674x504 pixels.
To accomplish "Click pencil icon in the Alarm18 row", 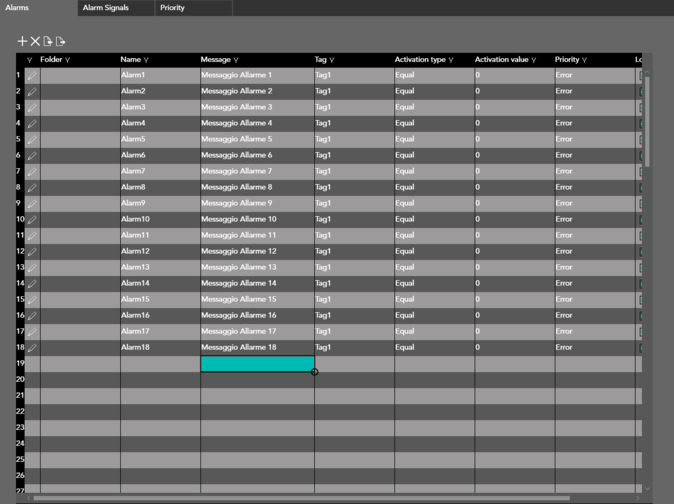I will 32,348.
